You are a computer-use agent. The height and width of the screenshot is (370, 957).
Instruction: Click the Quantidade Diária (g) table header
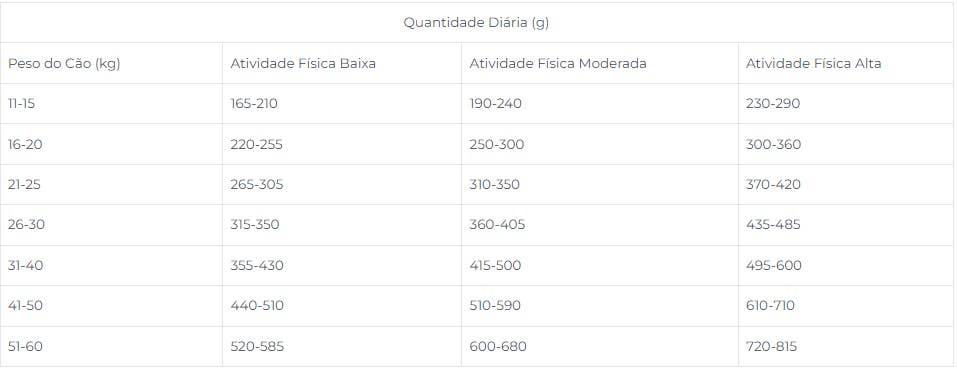[x=476, y=23]
